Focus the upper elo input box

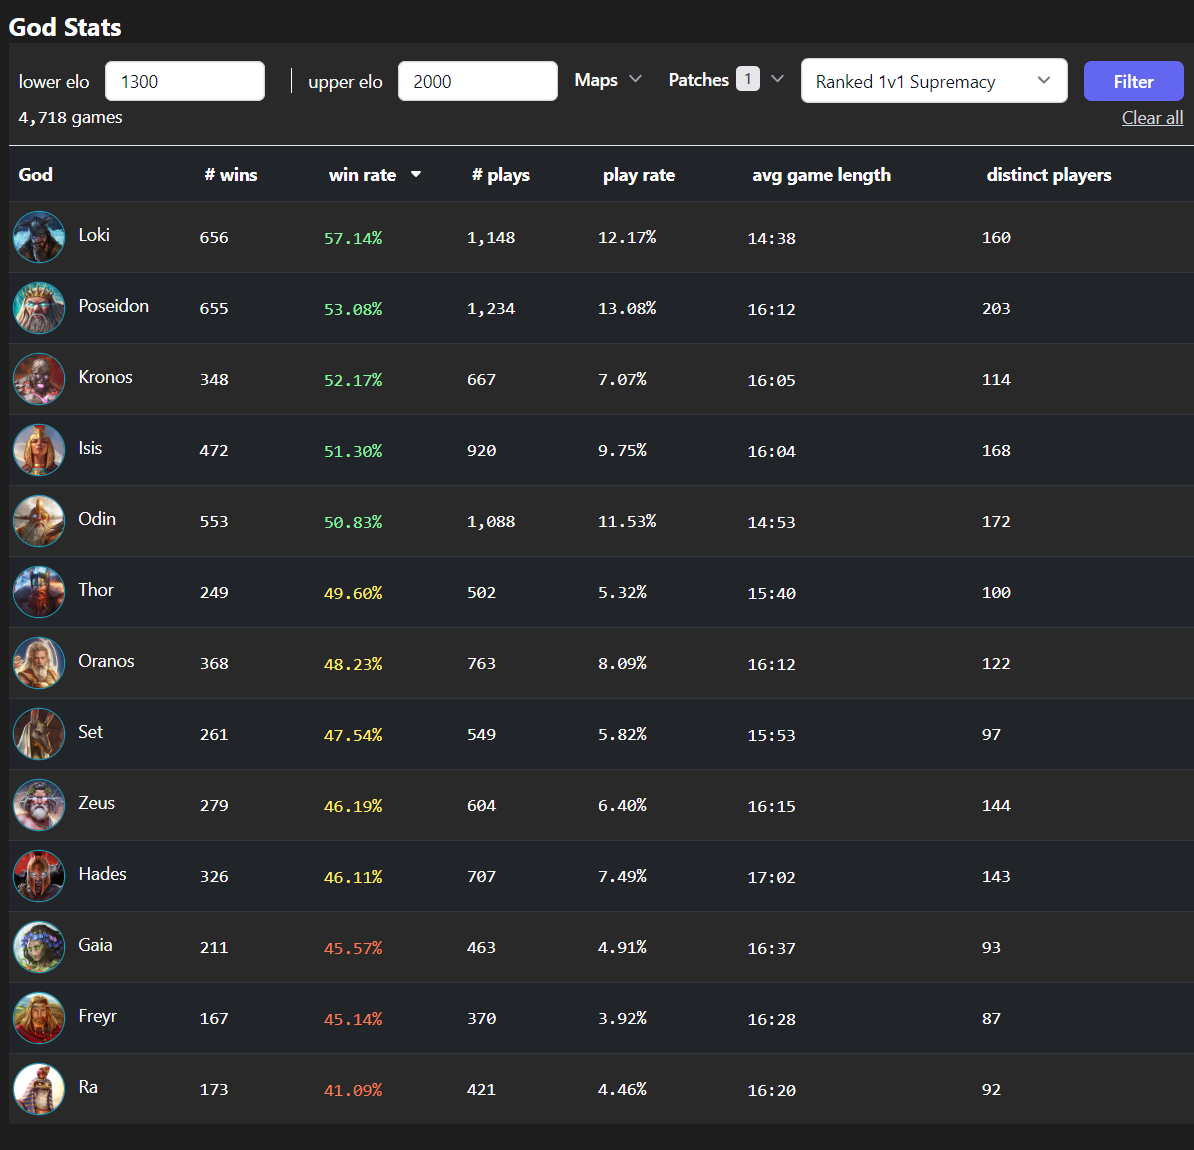tap(477, 81)
